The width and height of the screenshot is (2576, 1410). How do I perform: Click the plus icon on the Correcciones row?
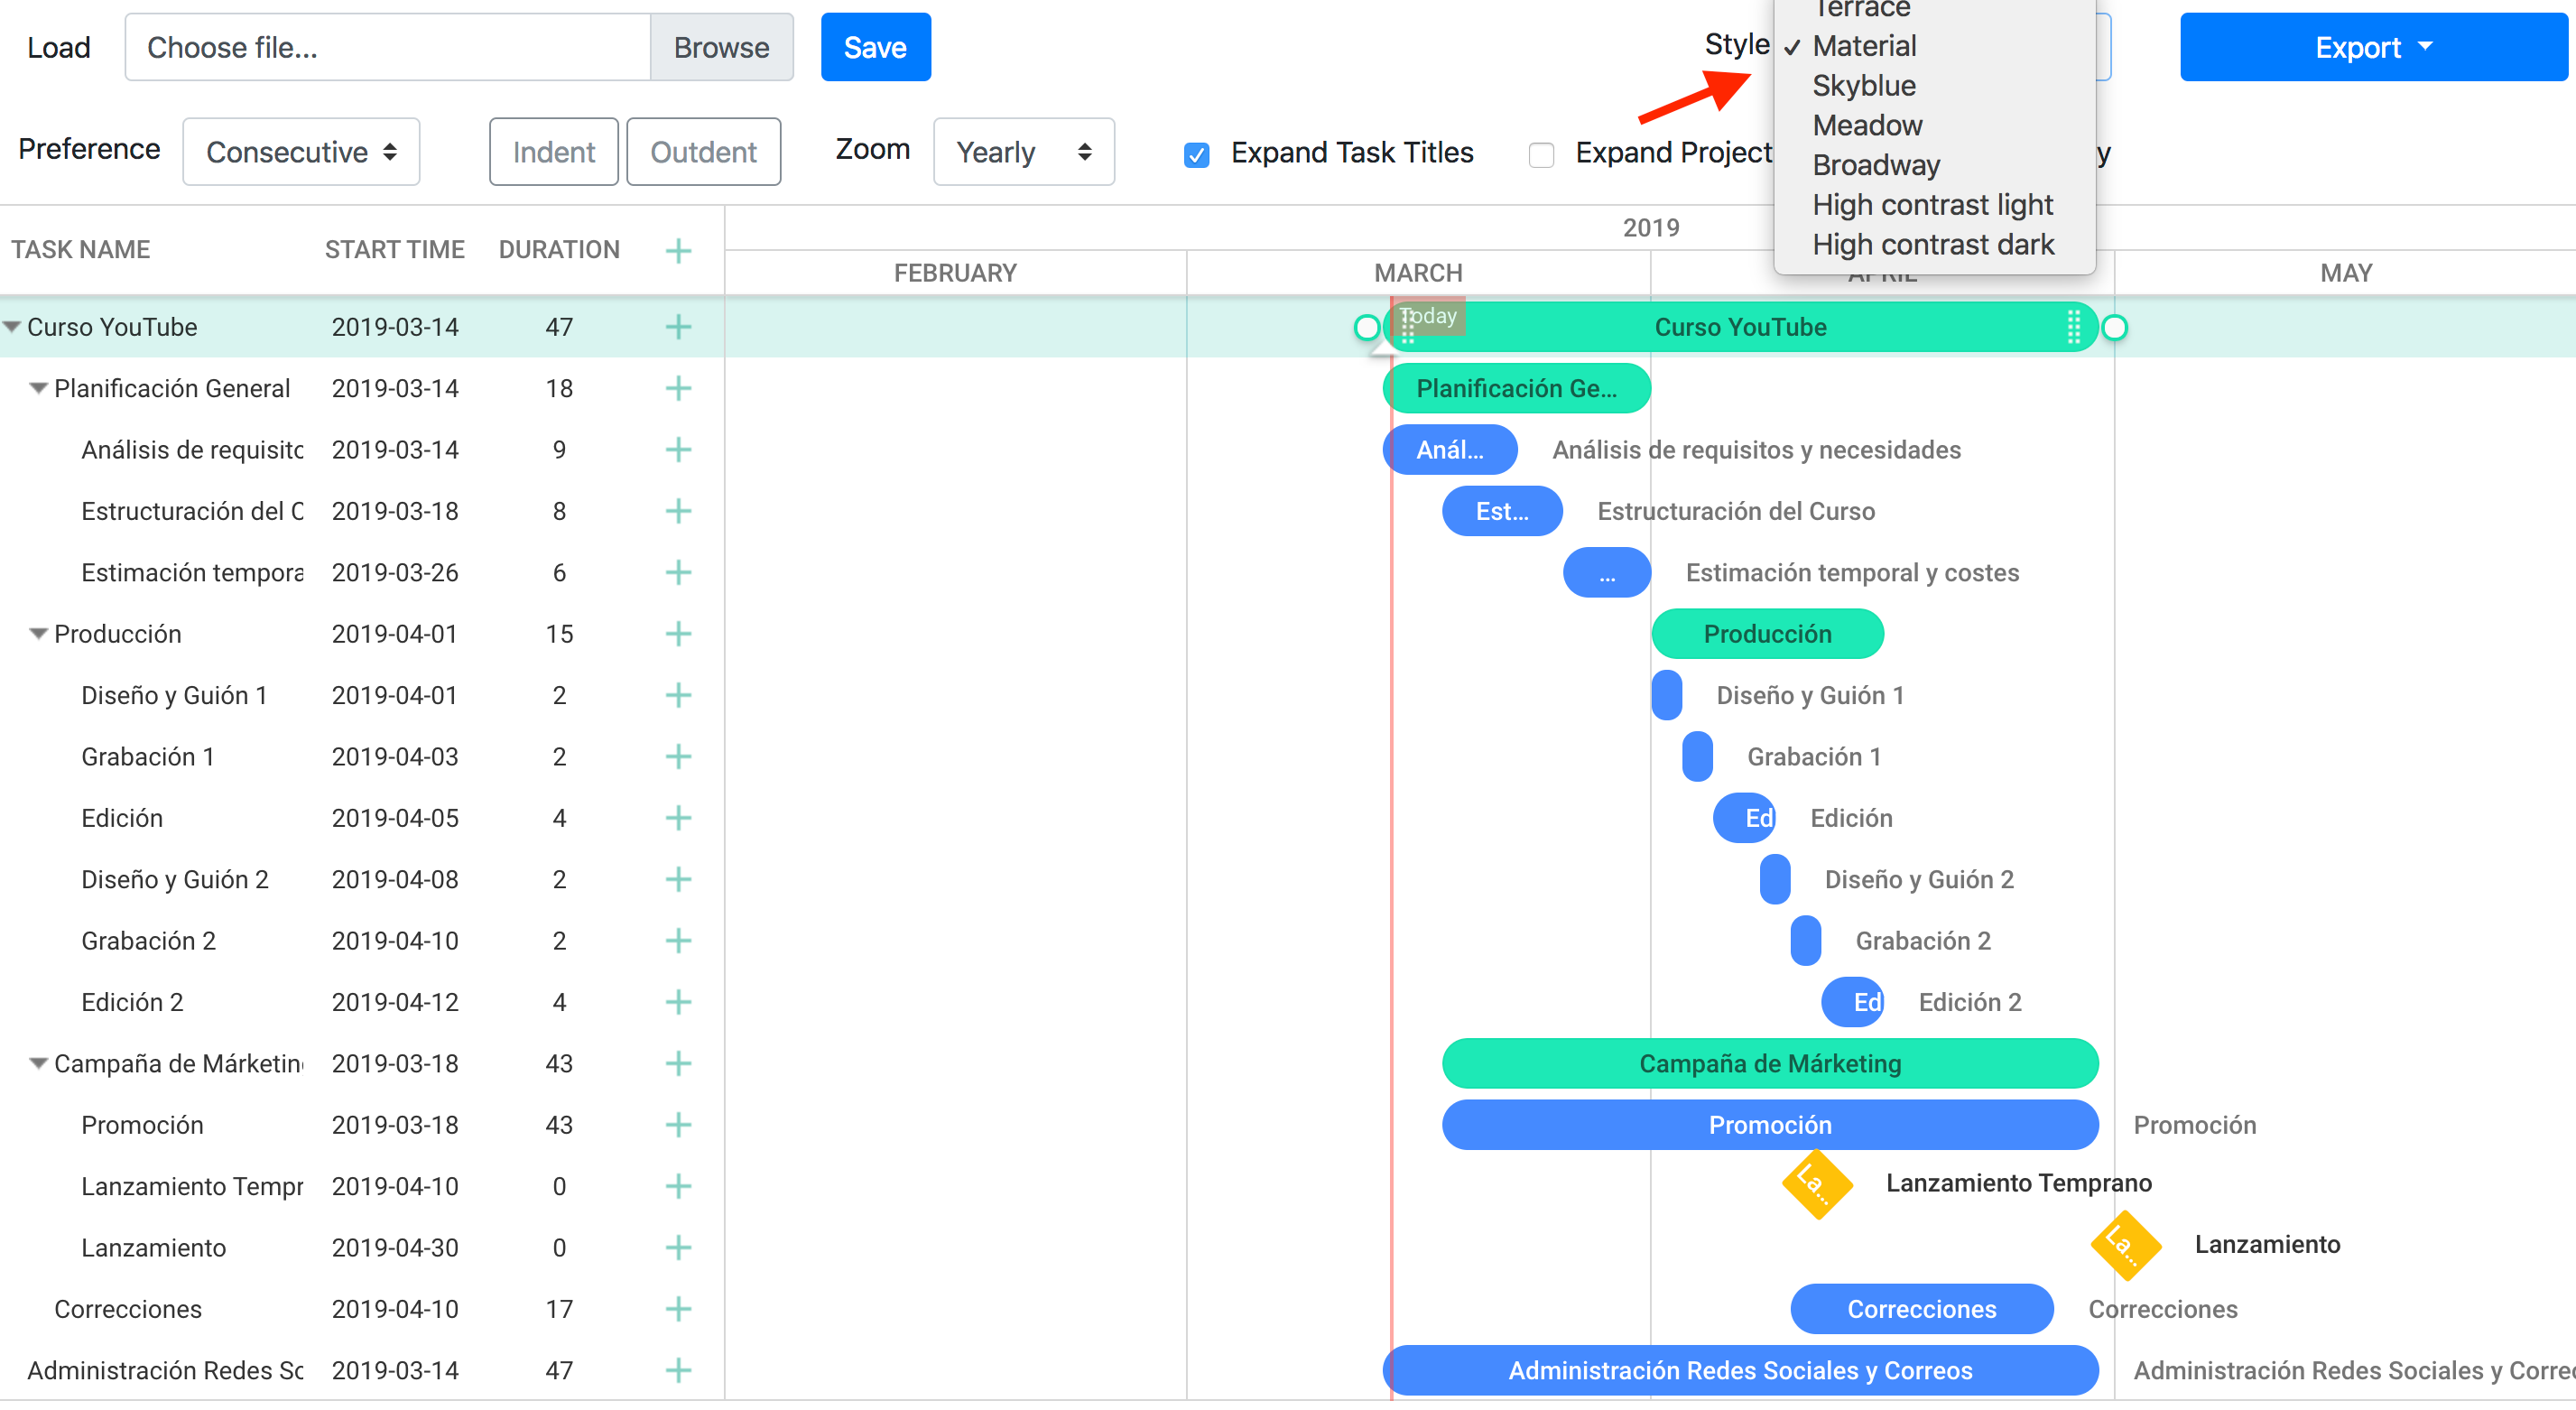point(678,1309)
